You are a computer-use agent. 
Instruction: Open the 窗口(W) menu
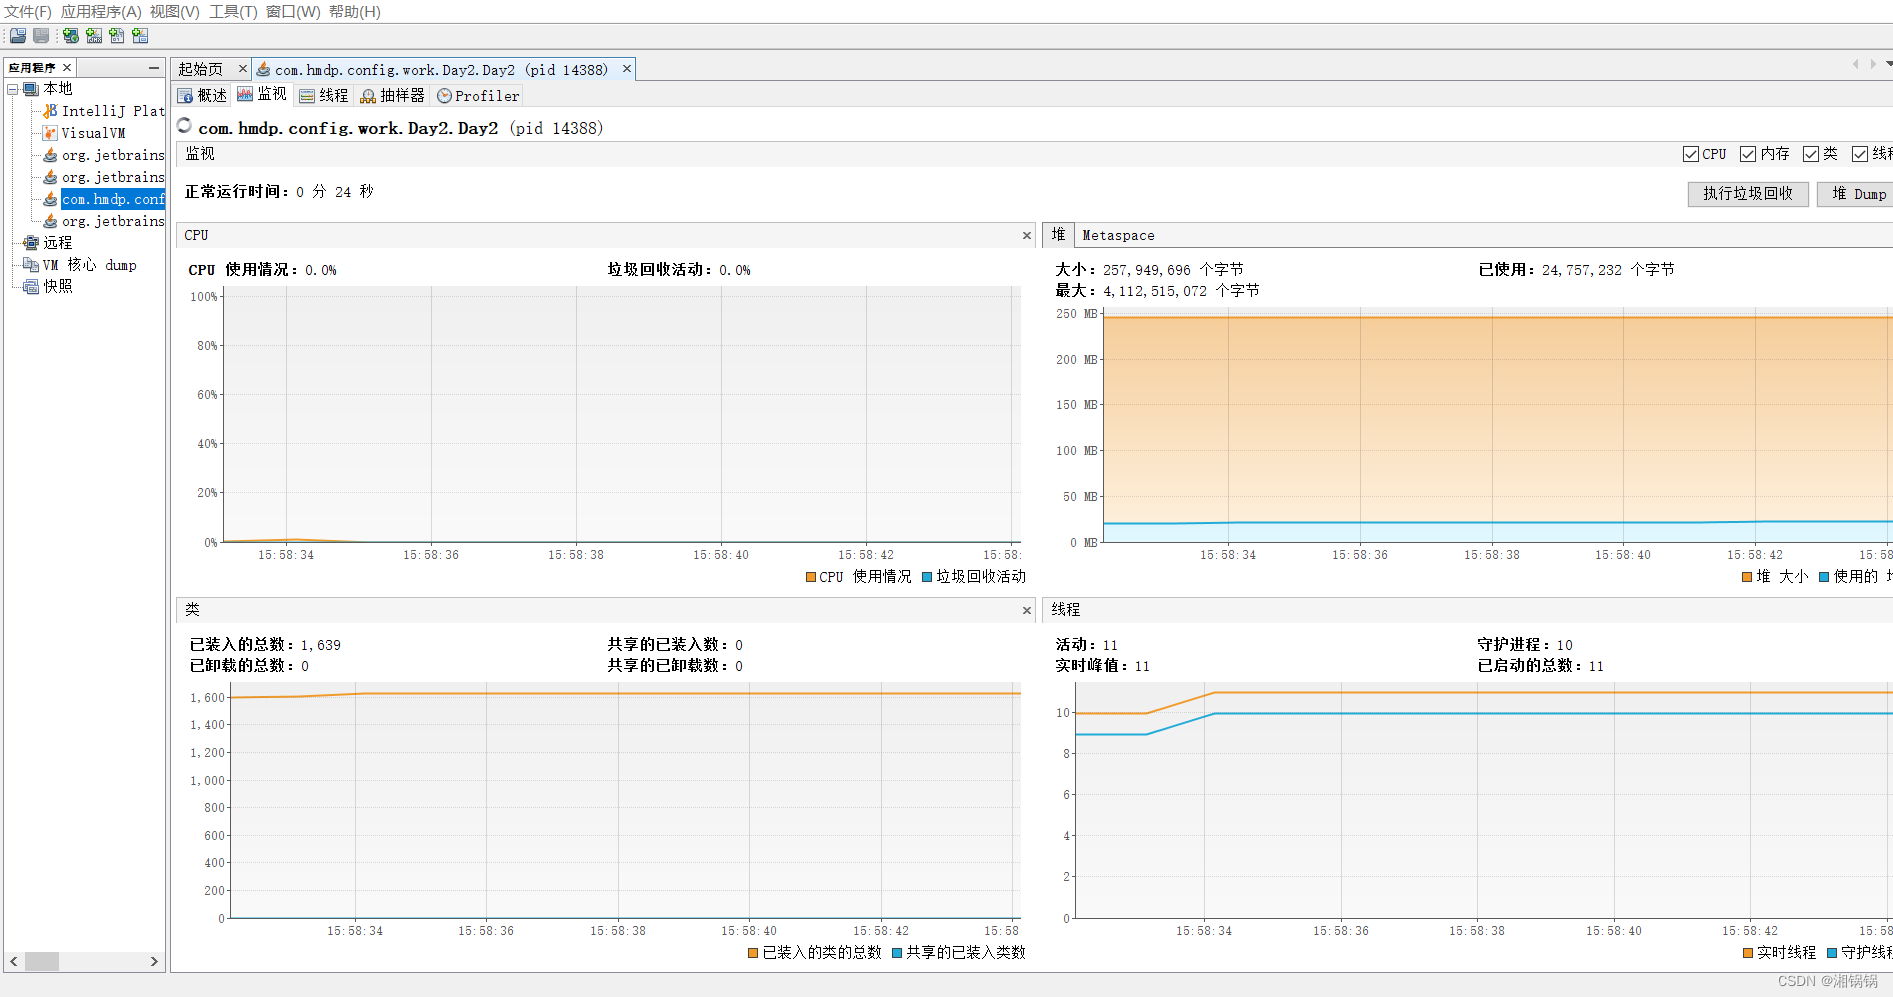coord(293,12)
